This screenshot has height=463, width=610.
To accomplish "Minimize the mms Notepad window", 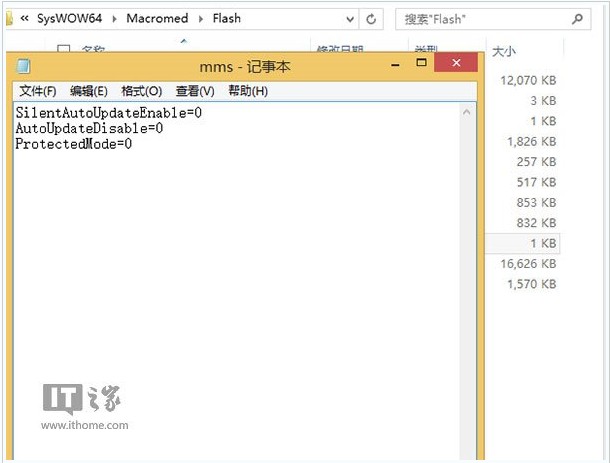I will pos(395,65).
